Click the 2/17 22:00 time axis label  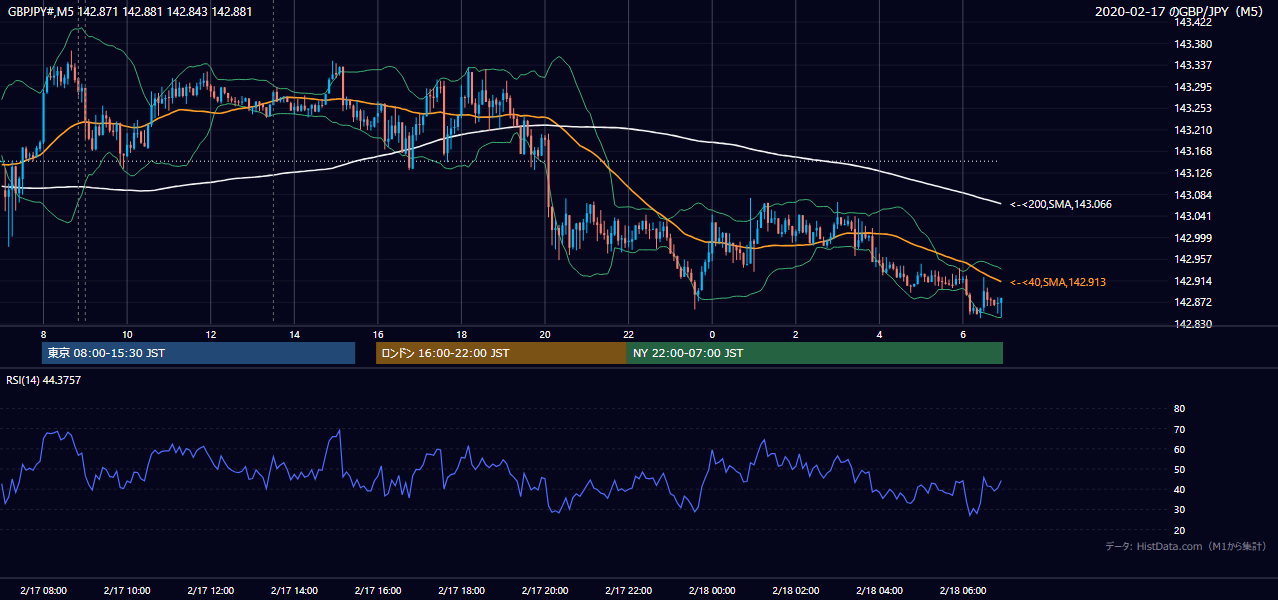[x=628, y=591]
